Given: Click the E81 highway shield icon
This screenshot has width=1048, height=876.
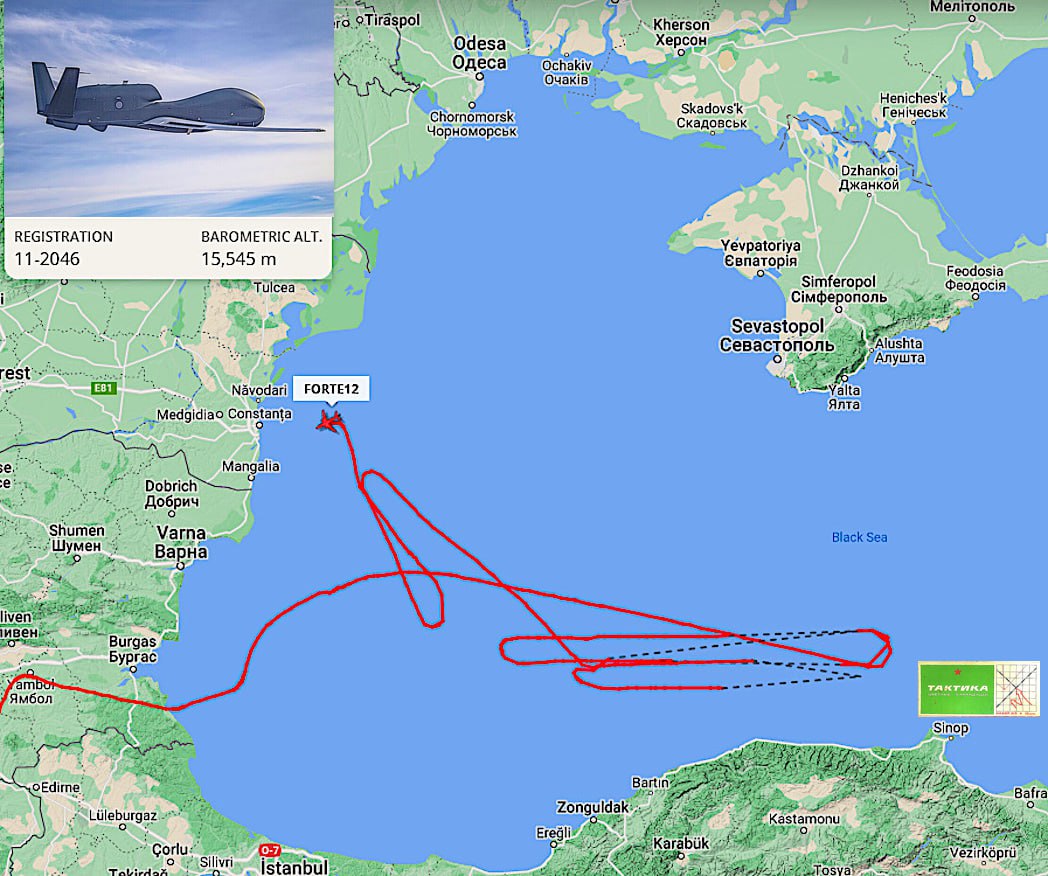Looking at the screenshot, I should (104, 388).
